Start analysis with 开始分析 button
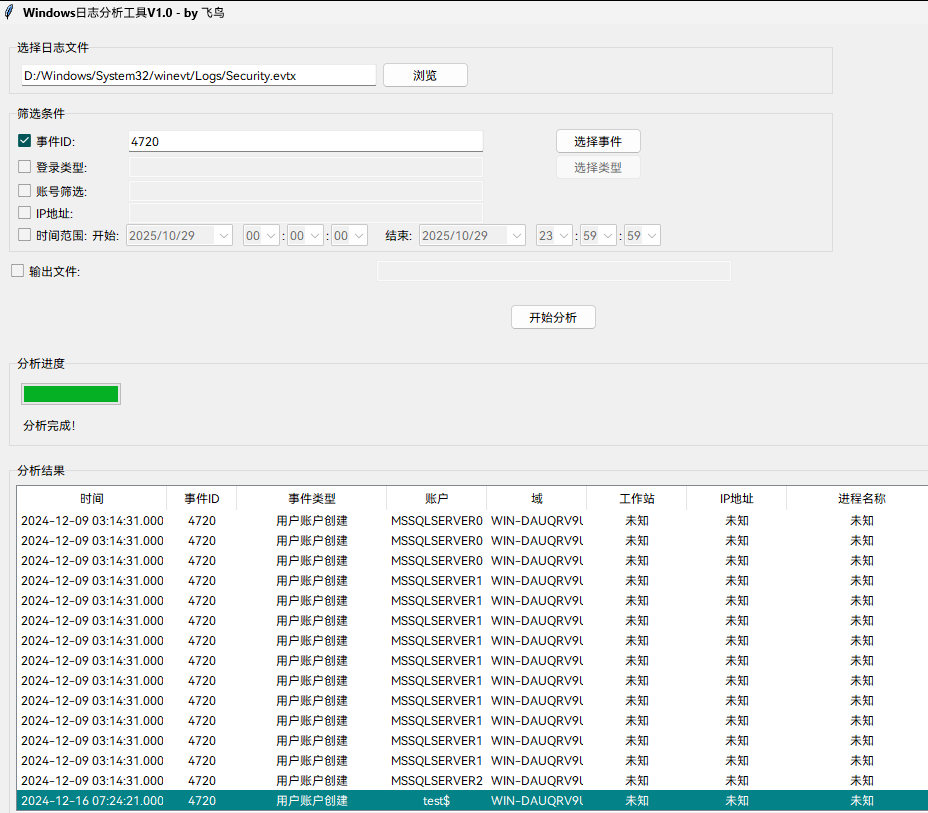The image size is (928, 813). click(553, 317)
